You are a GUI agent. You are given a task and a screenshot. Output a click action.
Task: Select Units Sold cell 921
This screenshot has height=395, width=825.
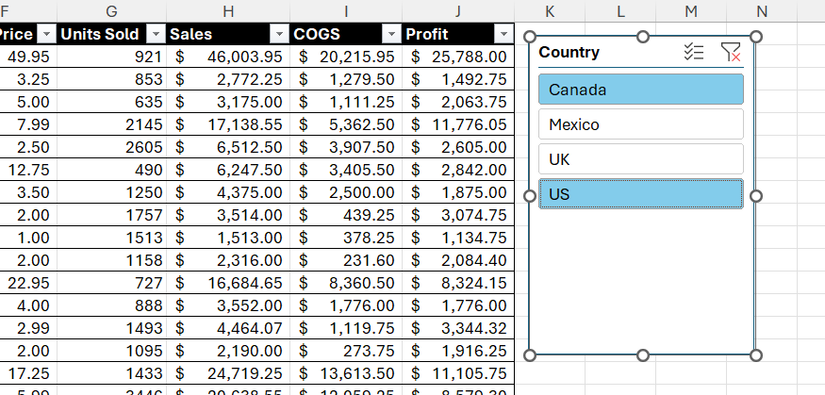112,57
